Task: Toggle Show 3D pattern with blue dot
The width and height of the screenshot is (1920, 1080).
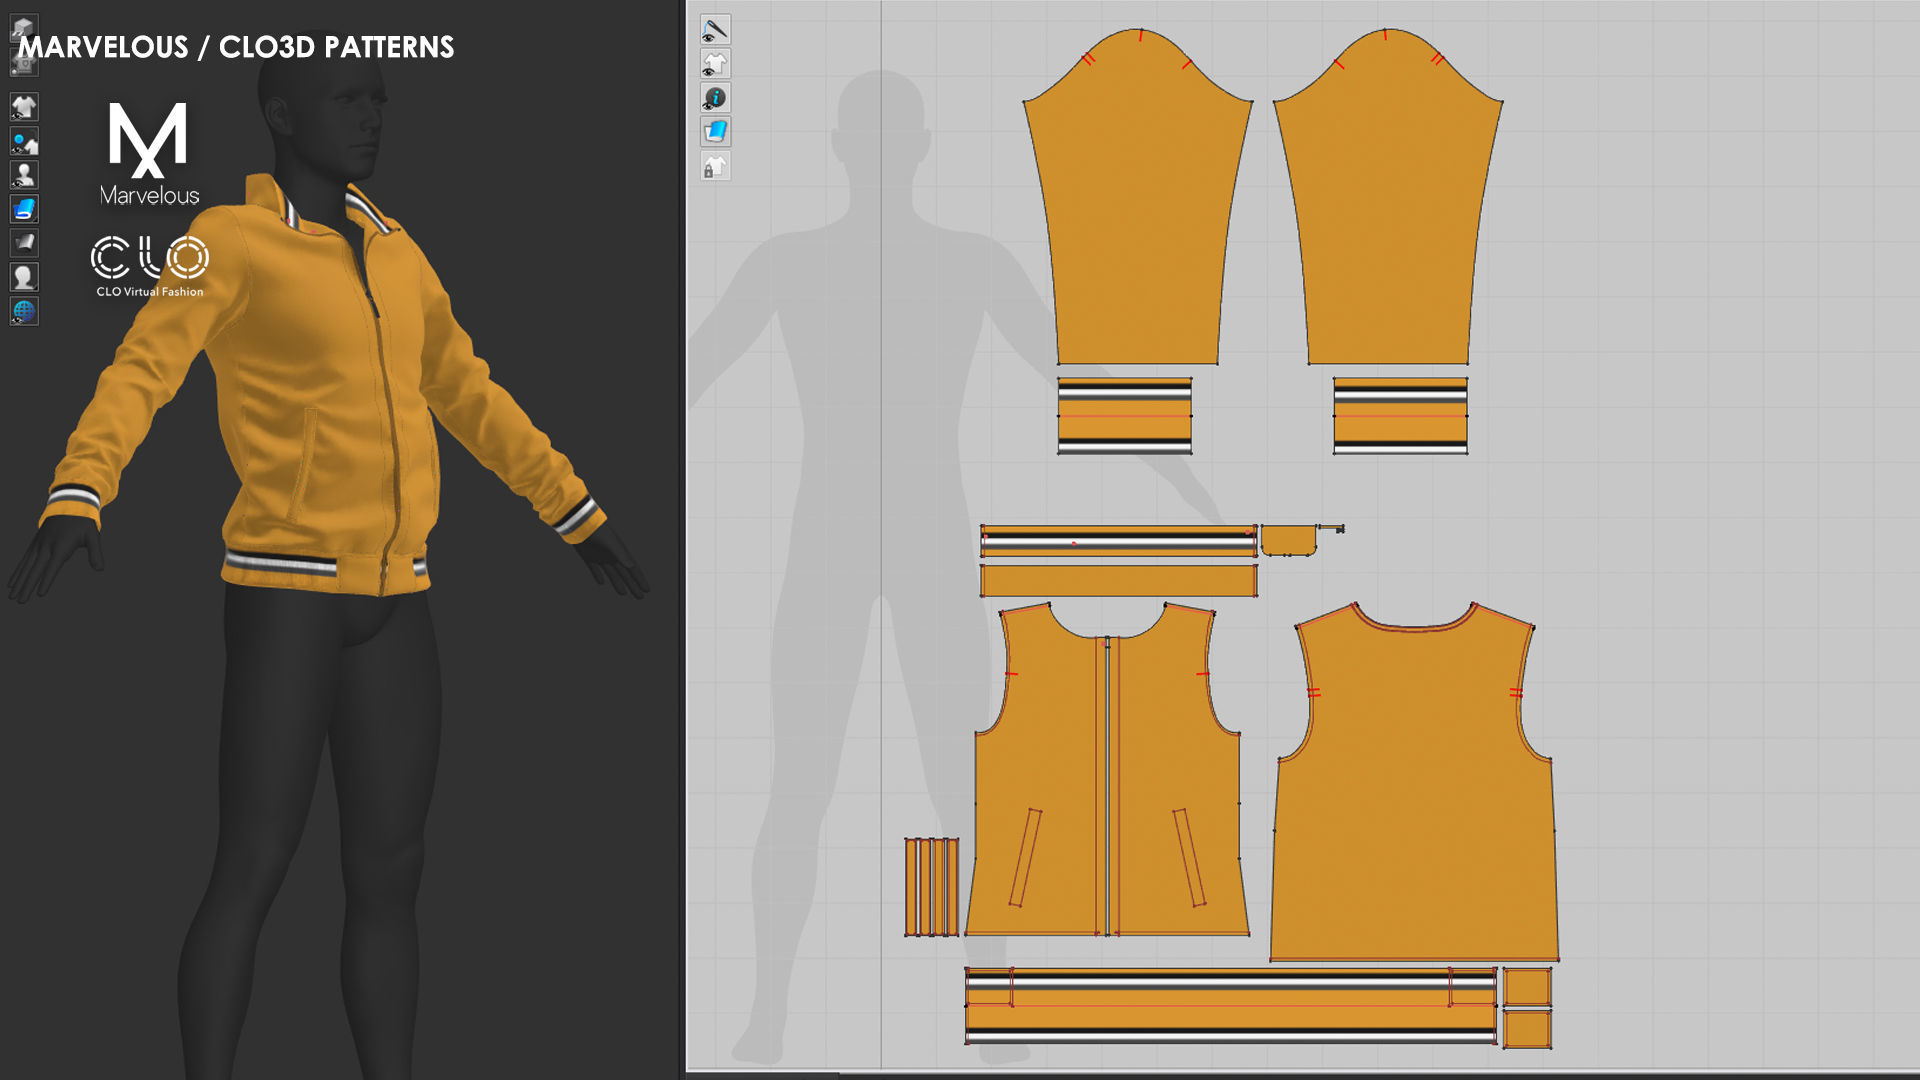Action: [x=24, y=141]
